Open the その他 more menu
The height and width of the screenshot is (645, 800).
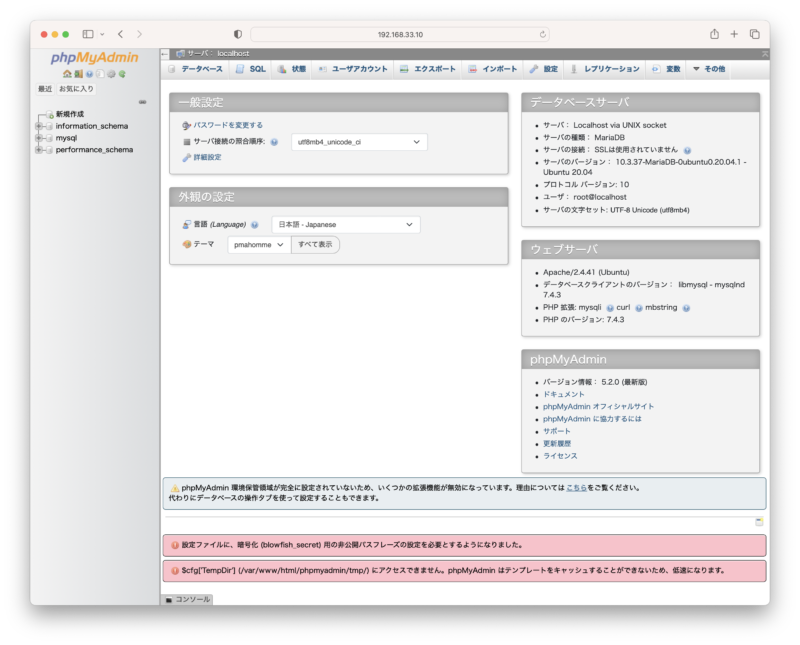click(709, 69)
